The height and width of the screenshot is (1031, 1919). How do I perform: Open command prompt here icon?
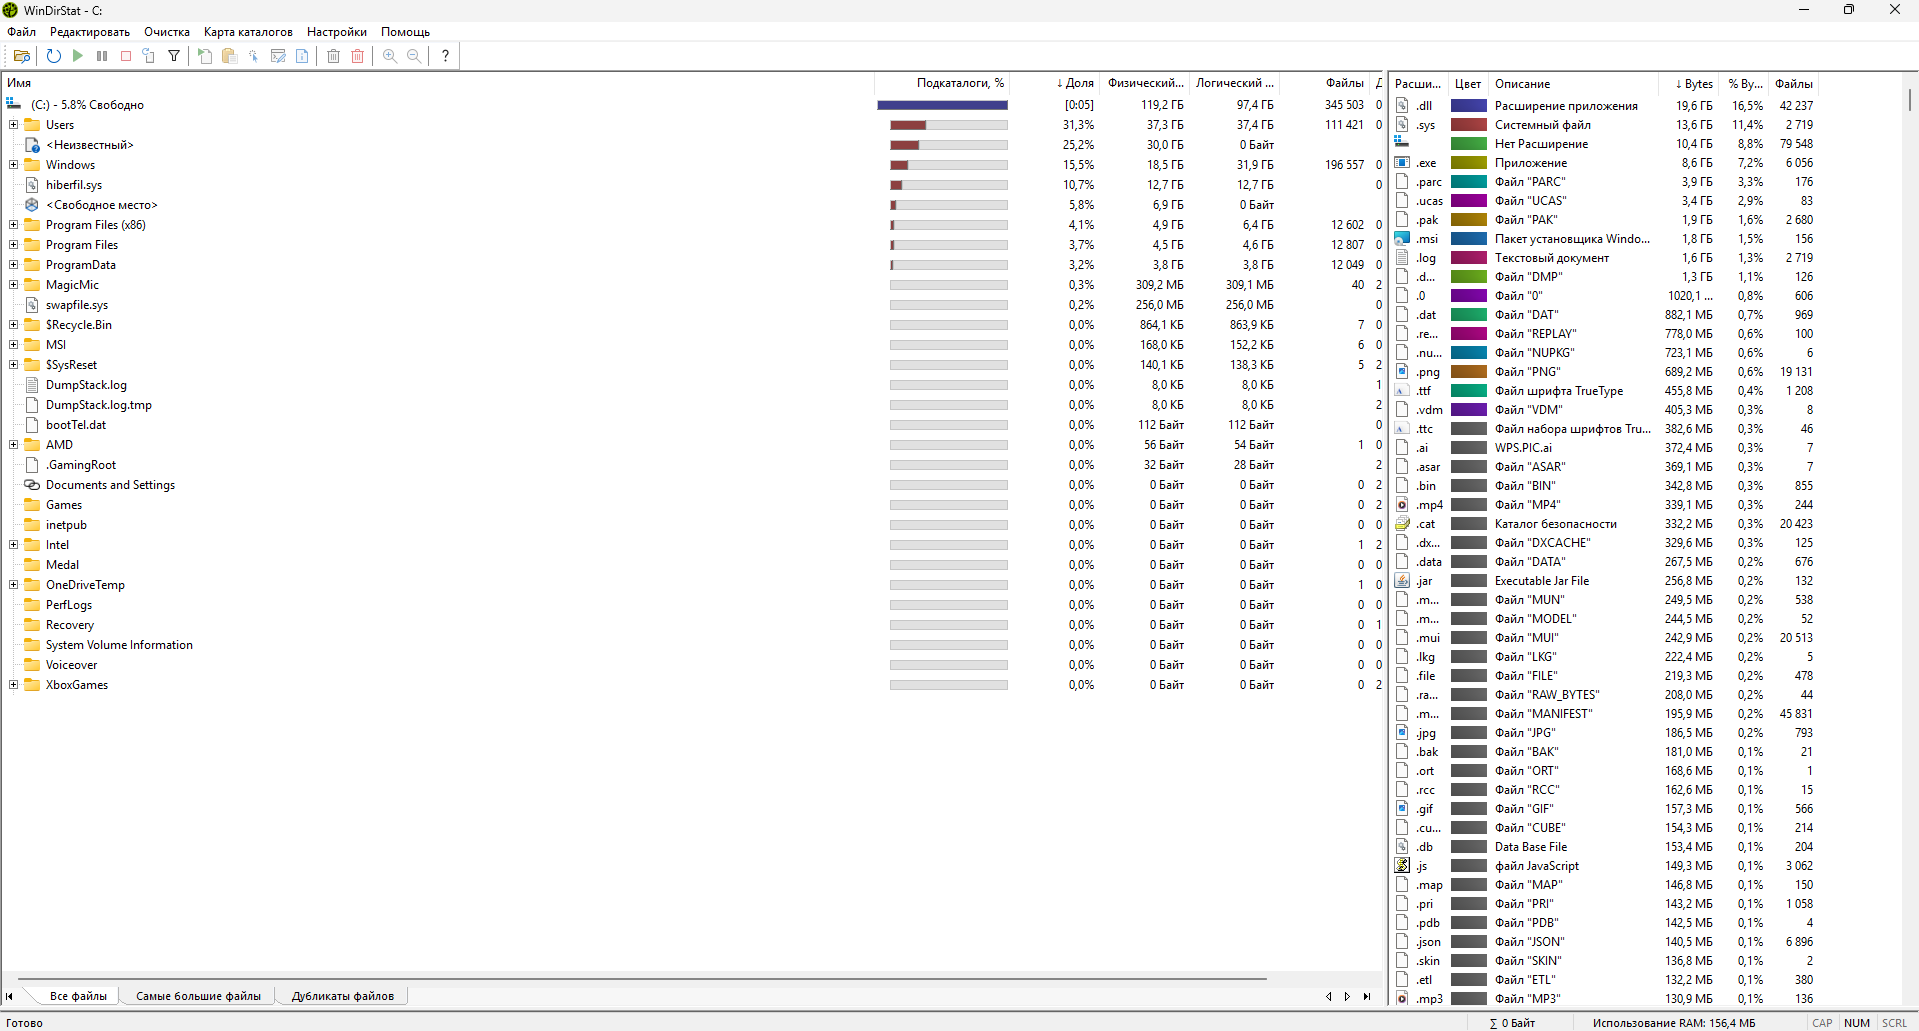(278, 56)
